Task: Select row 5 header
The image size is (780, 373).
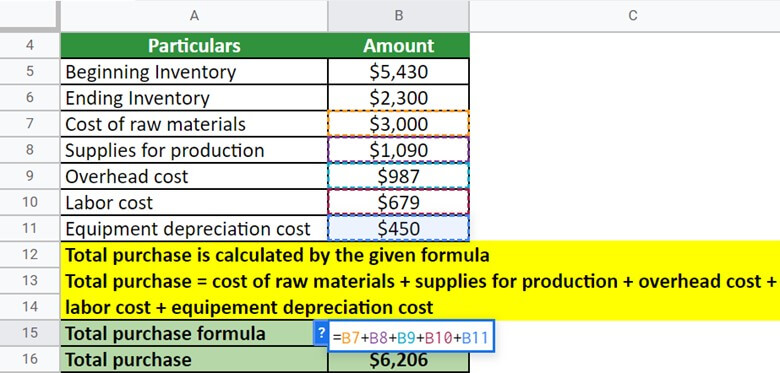Action: tap(30, 71)
